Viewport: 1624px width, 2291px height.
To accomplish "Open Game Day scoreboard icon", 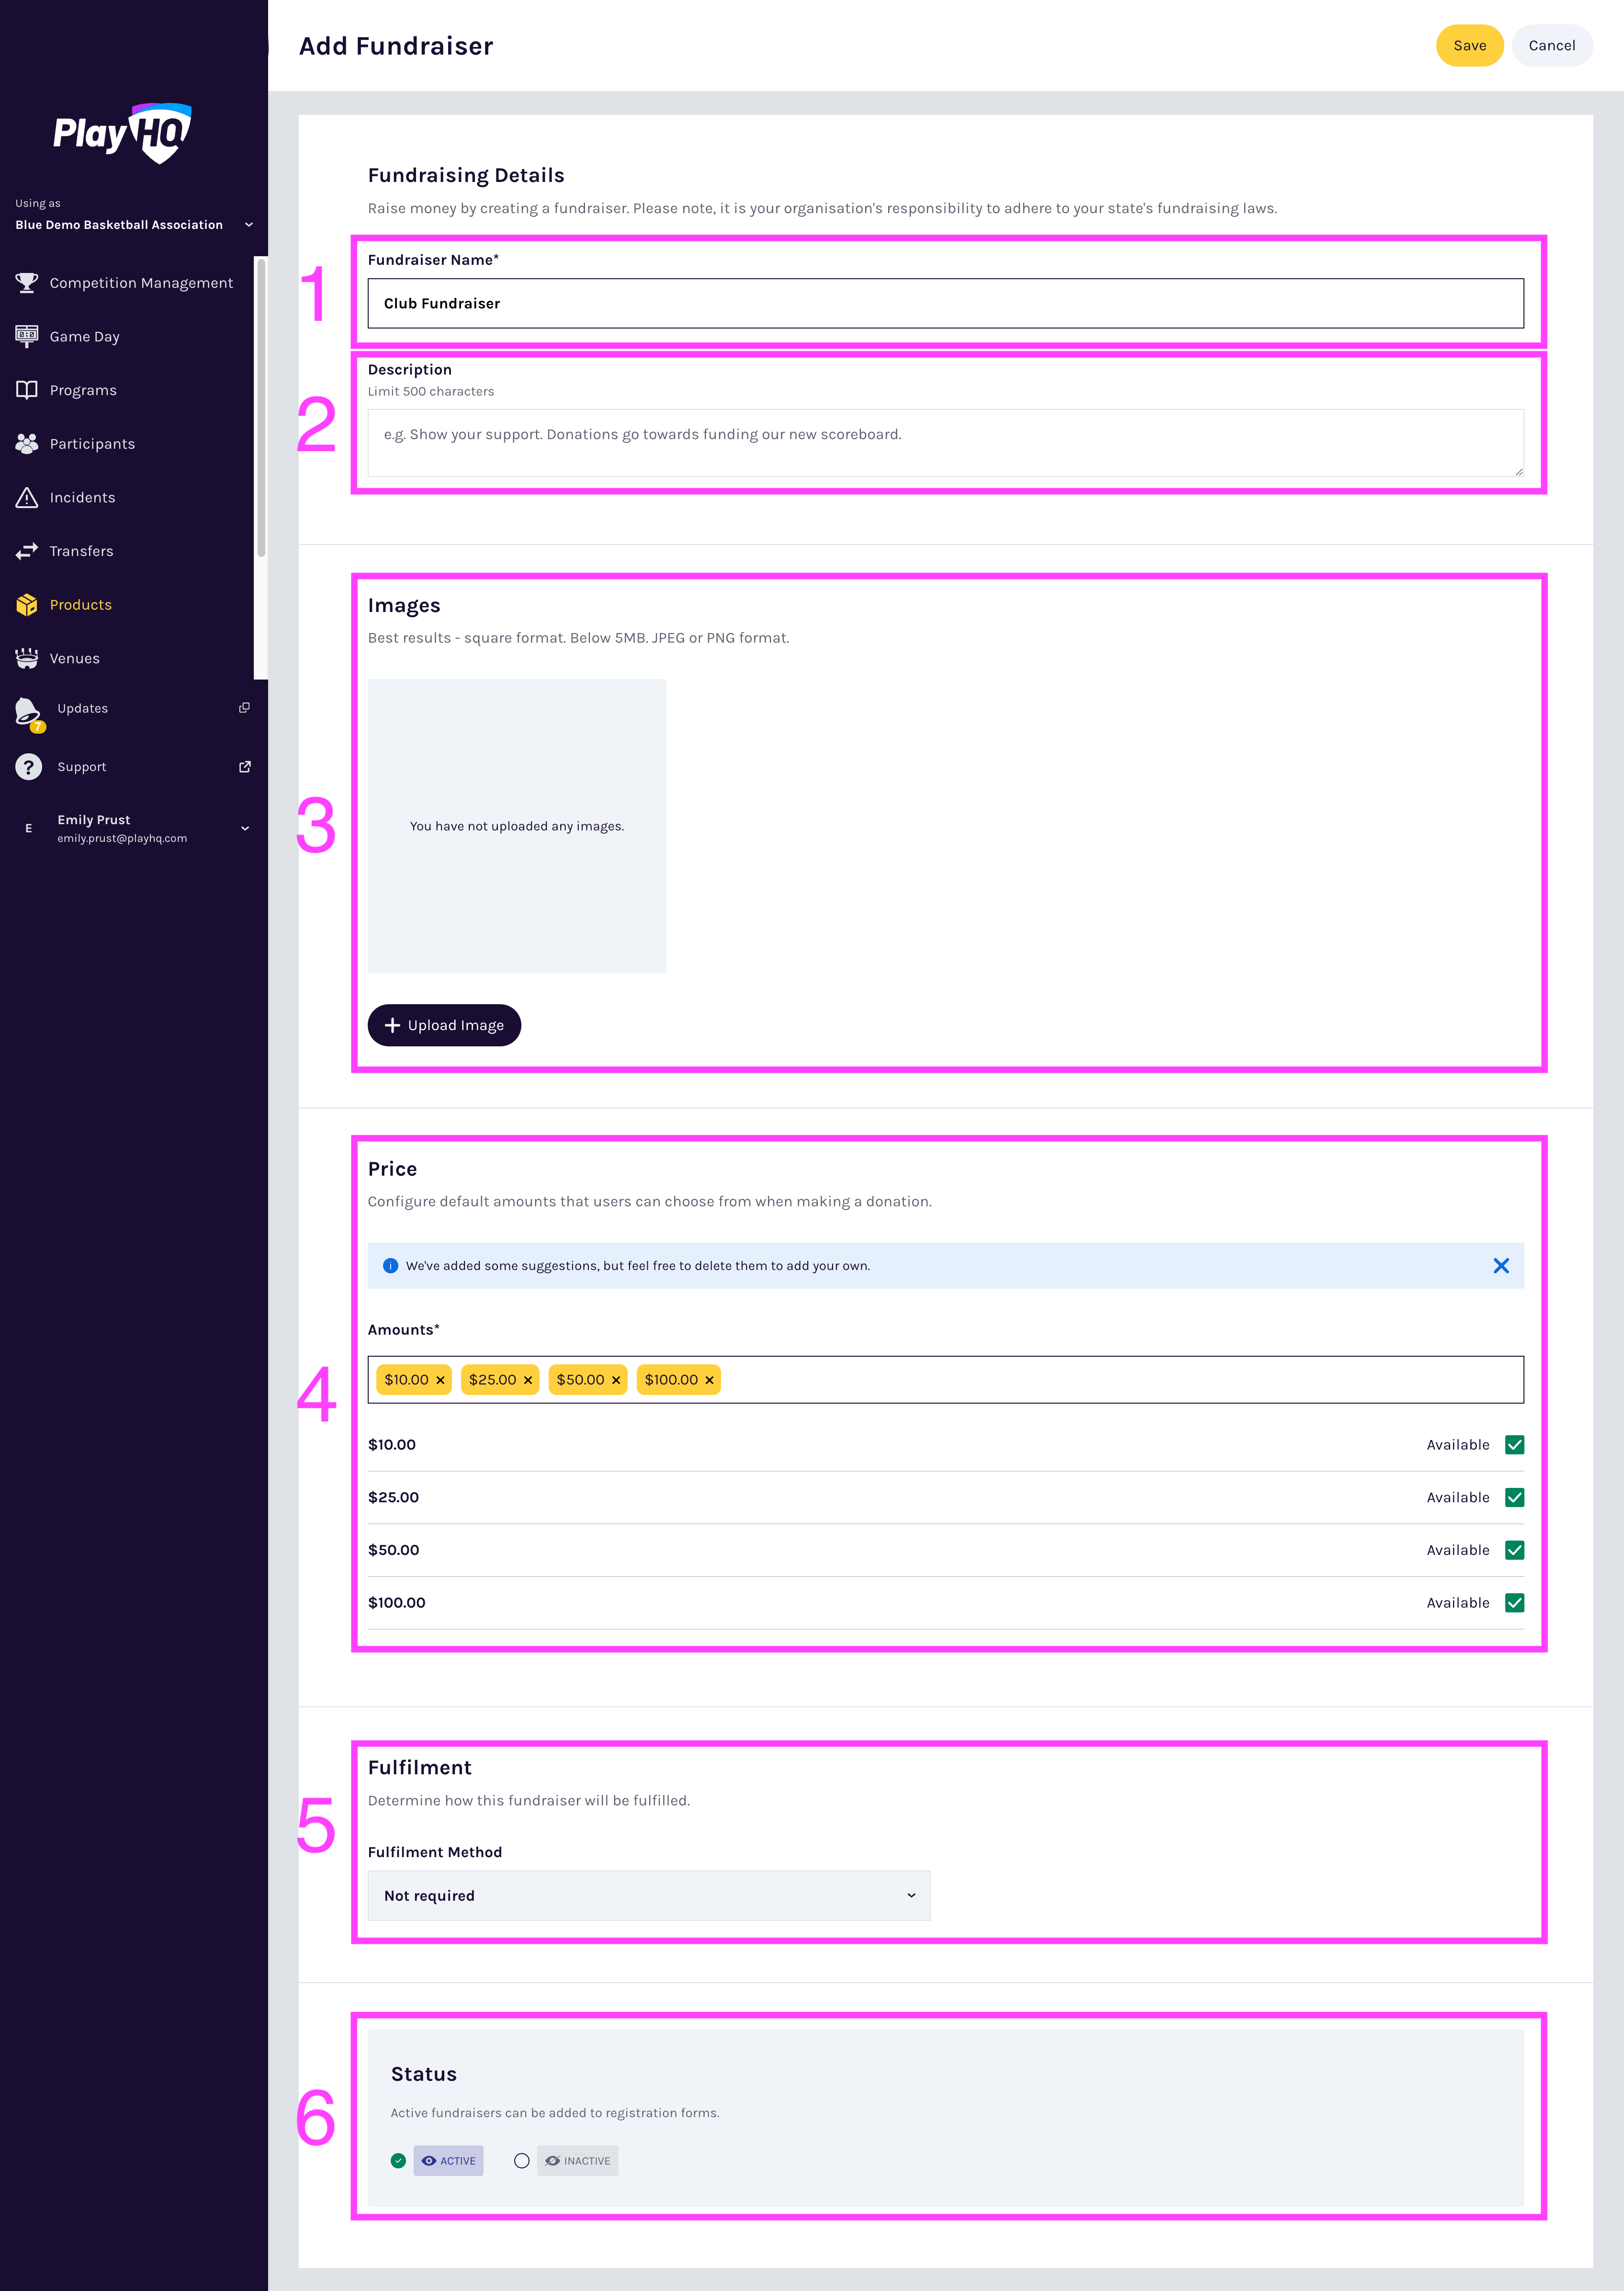I will coord(27,336).
